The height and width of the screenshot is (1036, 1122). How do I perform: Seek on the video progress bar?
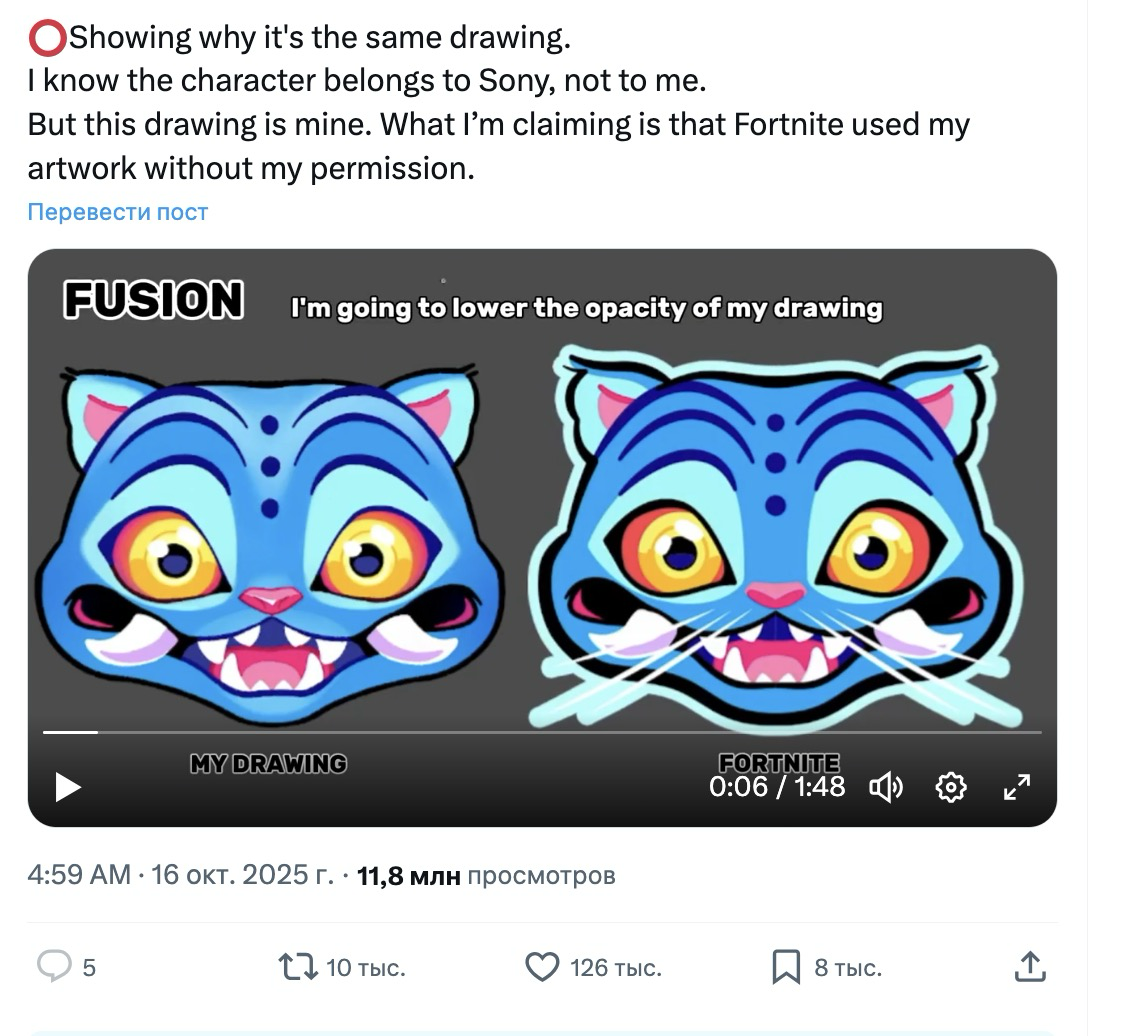tap(540, 733)
